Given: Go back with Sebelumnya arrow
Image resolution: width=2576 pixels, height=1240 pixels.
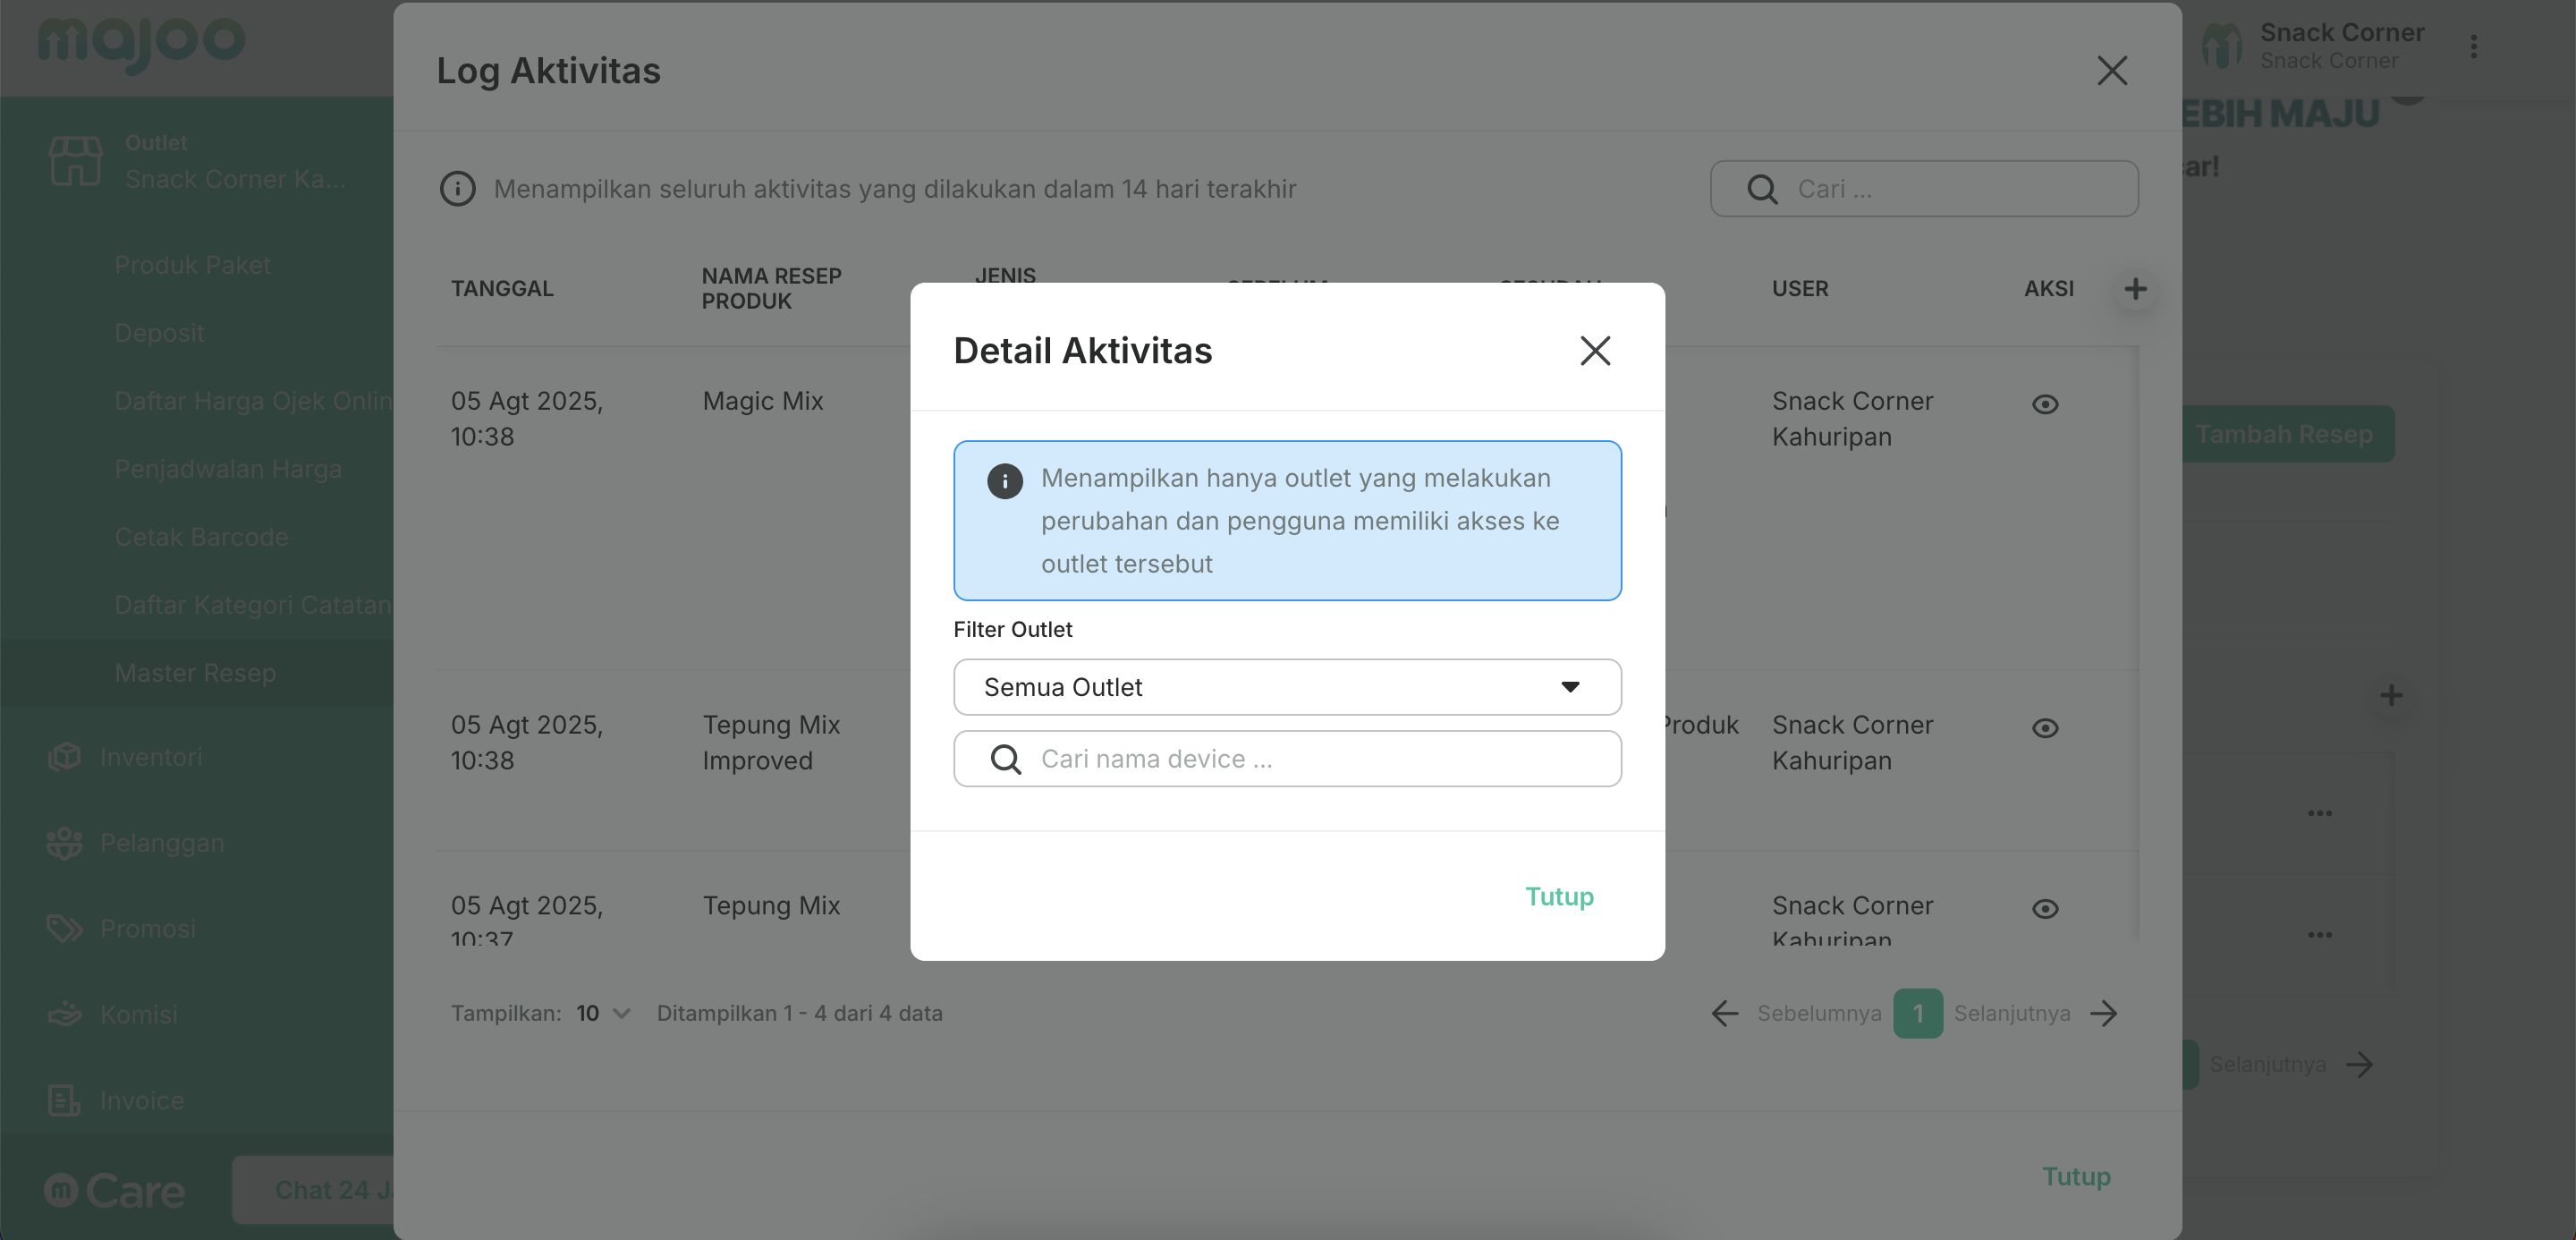Looking at the screenshot, I should 1725,1013.
